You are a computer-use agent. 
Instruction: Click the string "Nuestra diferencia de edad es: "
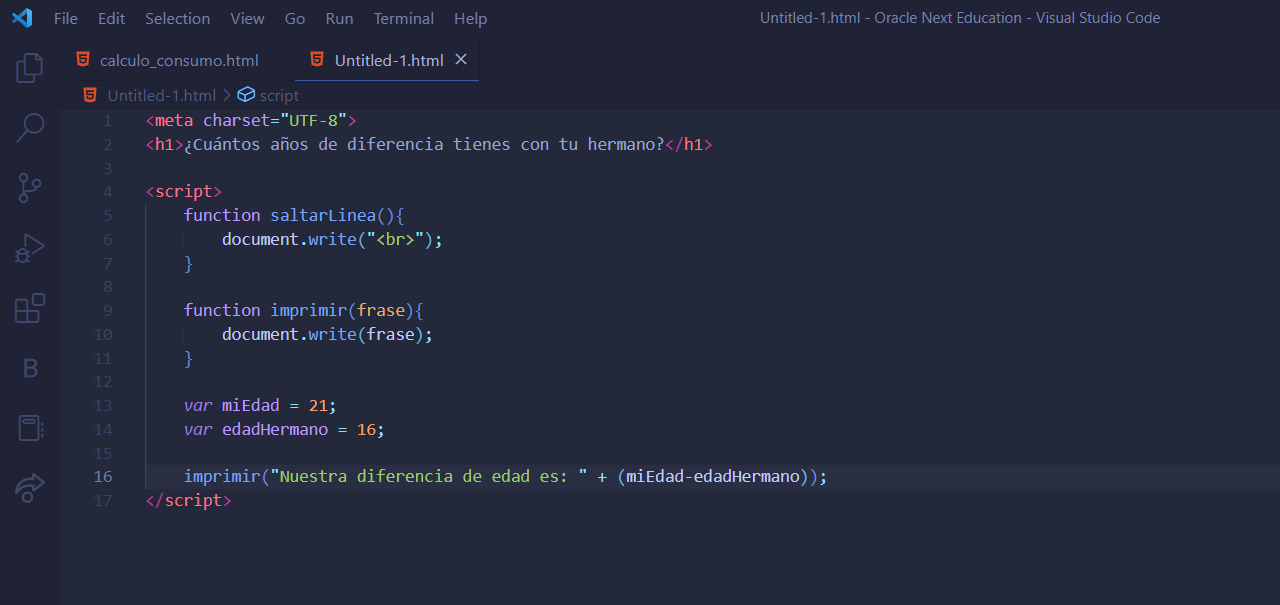tap(429, 477)
